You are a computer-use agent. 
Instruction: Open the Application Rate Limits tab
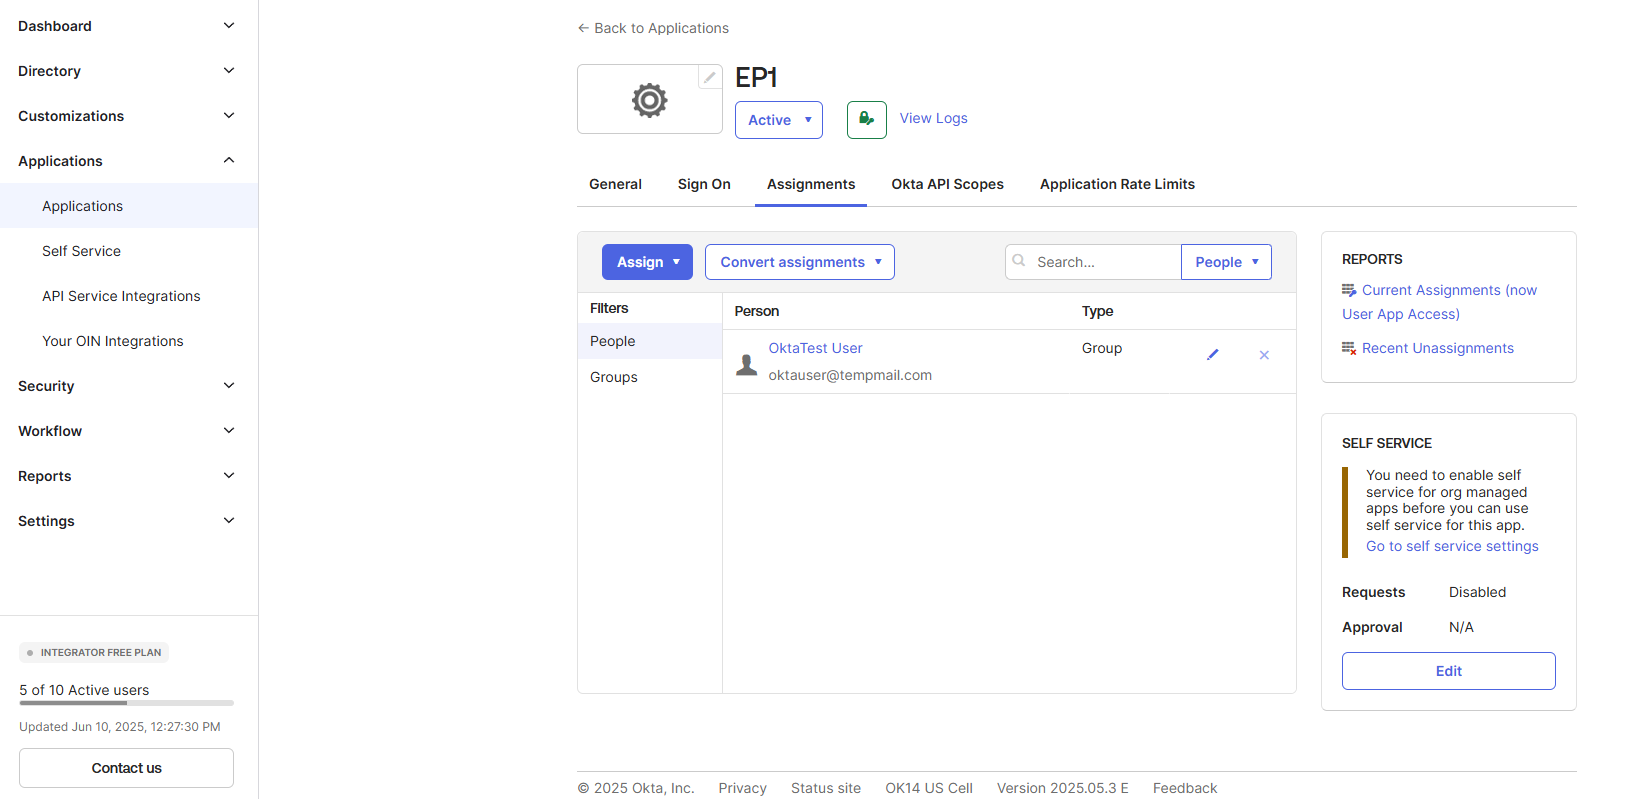(1117, 184)
